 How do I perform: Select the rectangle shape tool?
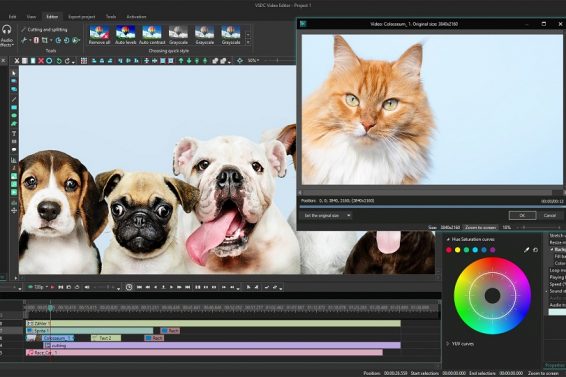coord(14,108)
